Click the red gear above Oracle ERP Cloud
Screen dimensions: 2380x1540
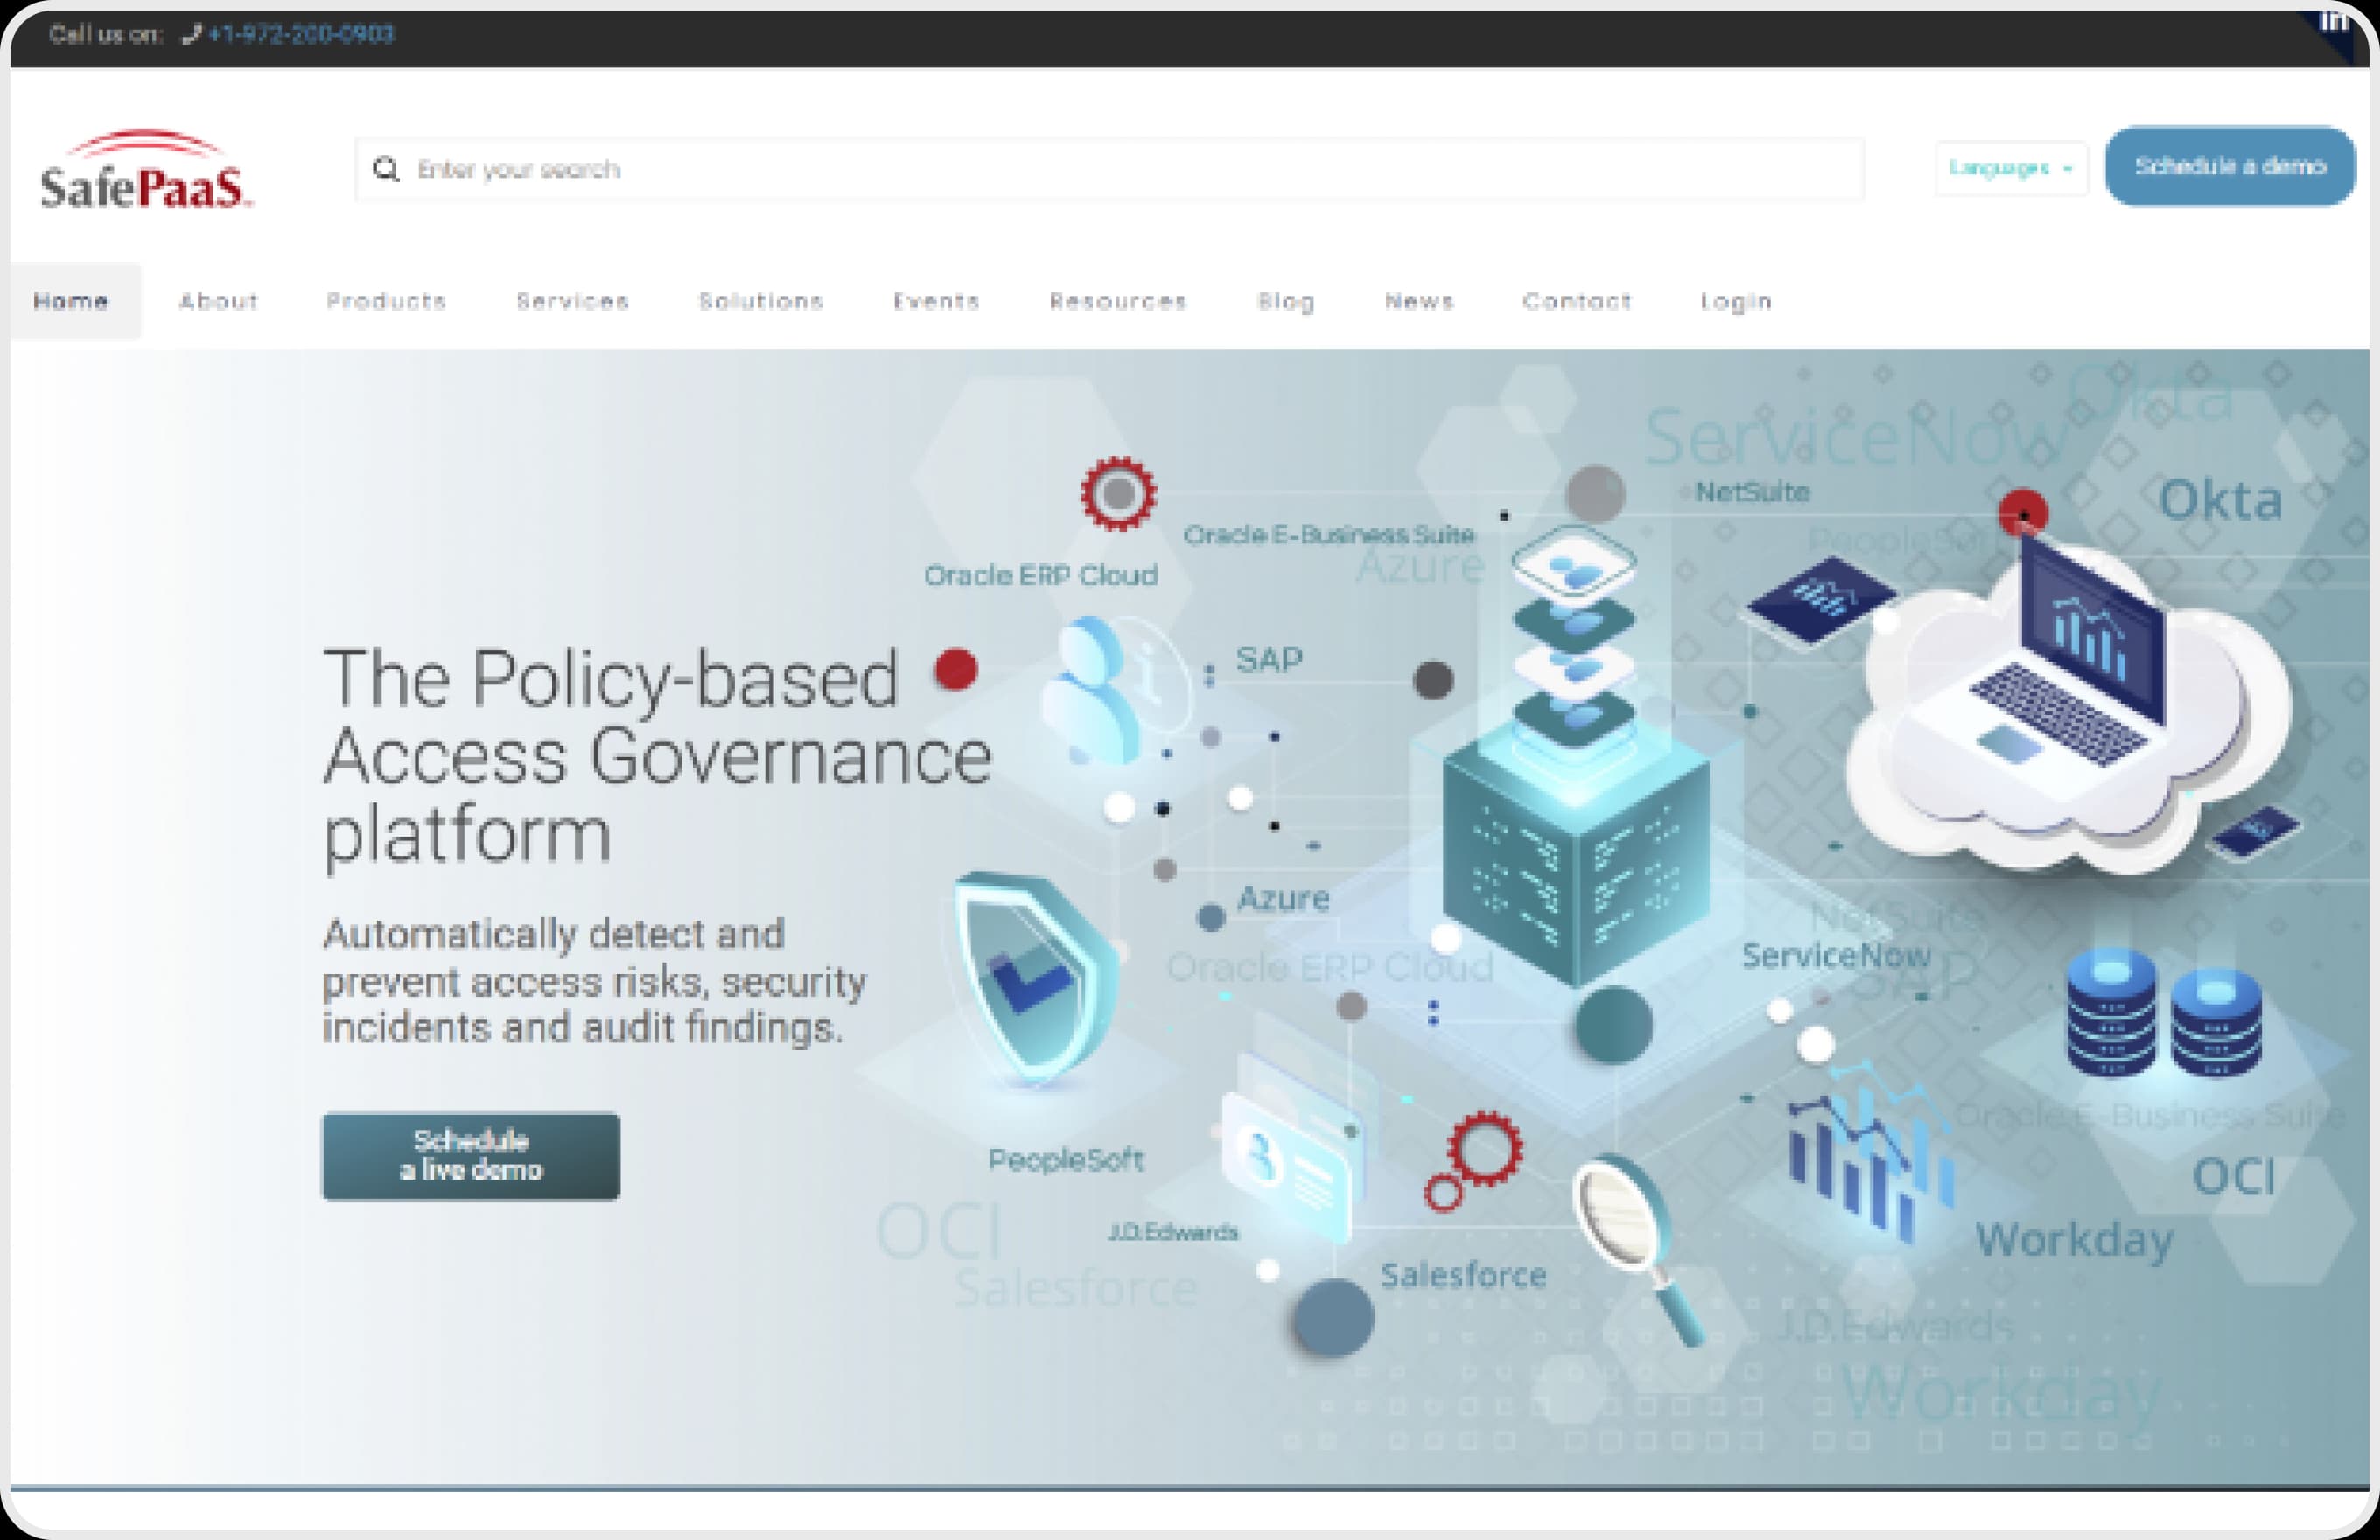coord(1118,494)
